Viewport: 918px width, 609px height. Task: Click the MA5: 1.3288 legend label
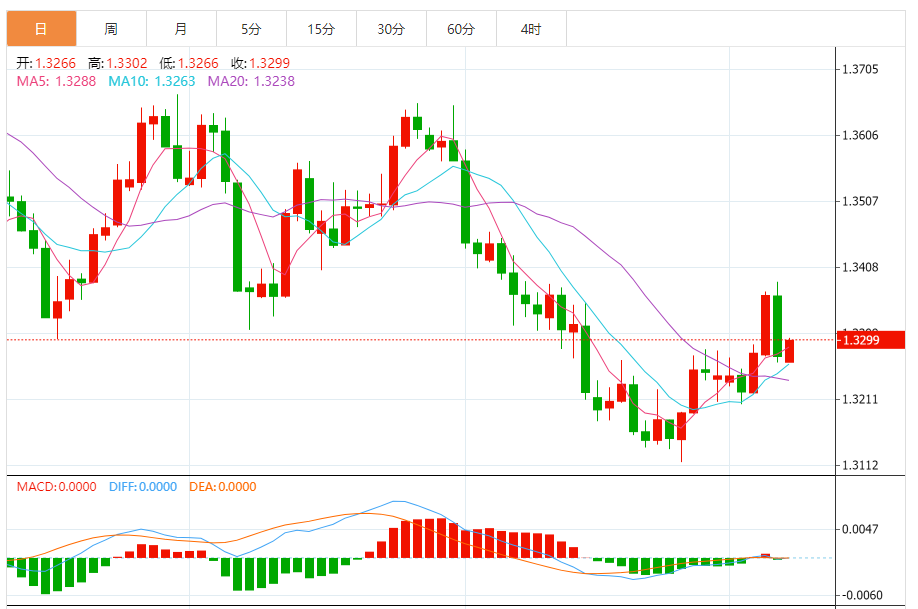(x=56, y=81)
